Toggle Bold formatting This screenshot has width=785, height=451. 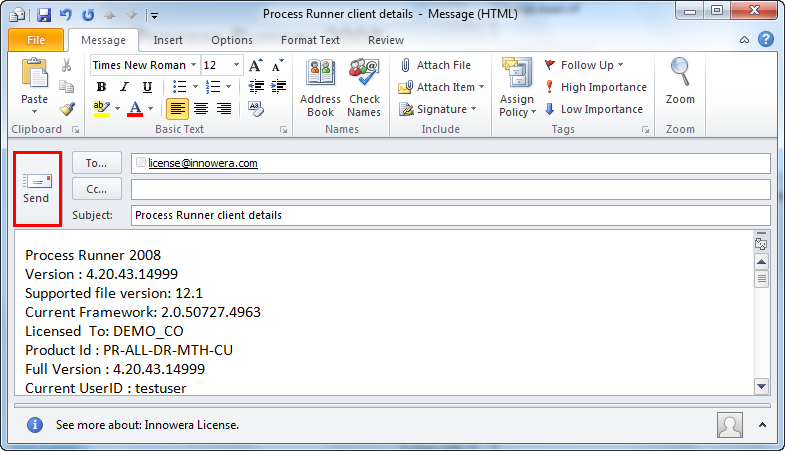101,87
